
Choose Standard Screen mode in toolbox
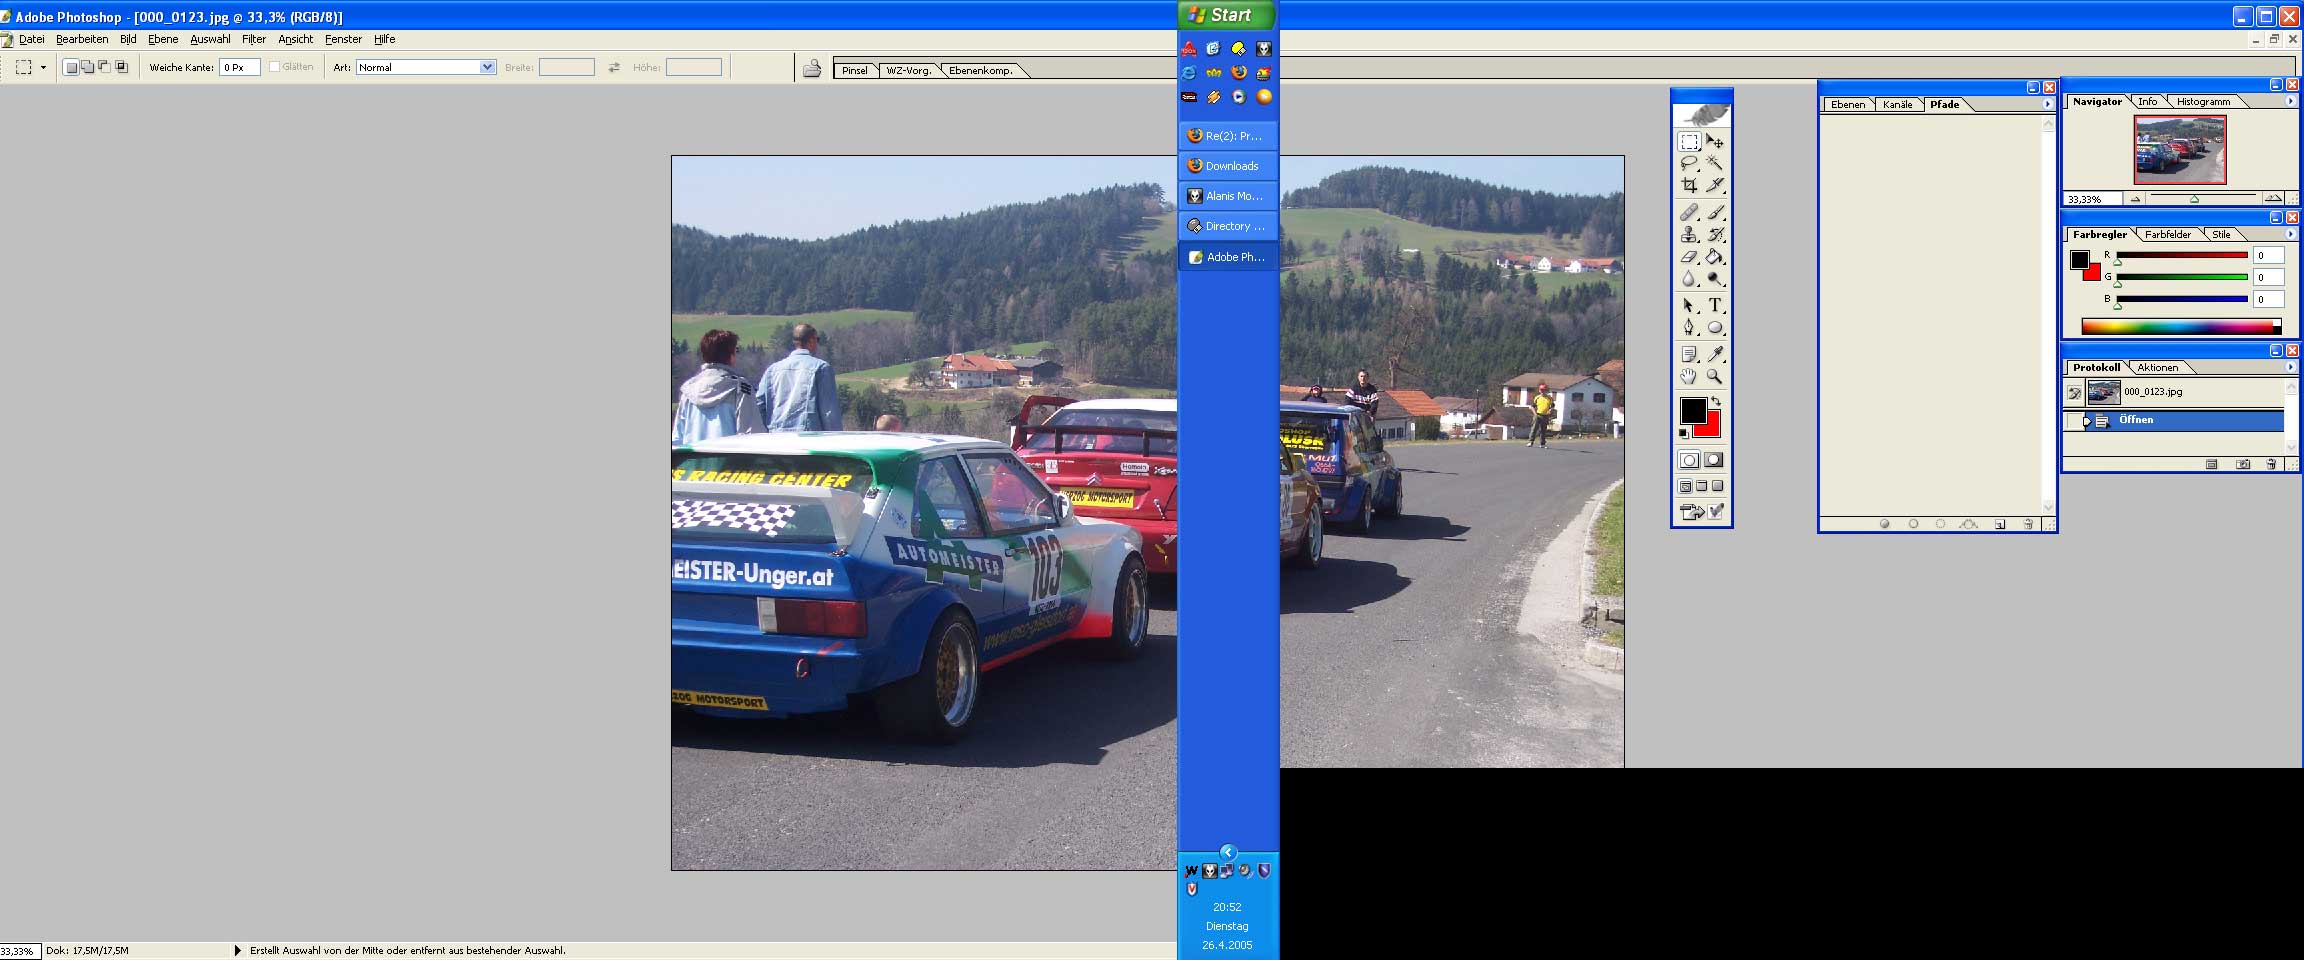pos(1685,487)
